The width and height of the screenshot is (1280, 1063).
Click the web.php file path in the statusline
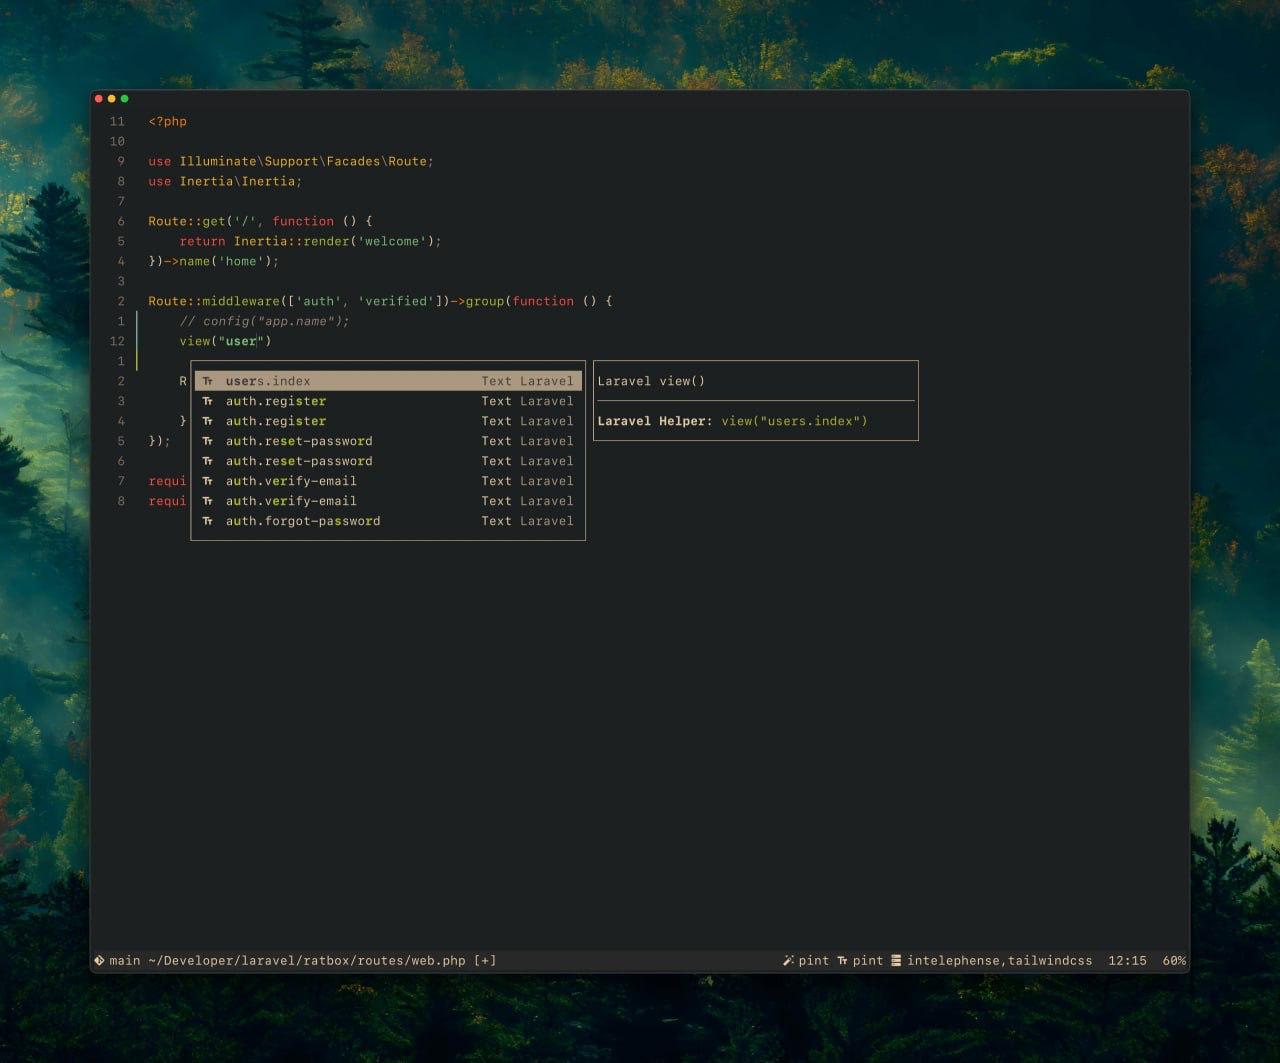[x=300, y=960]
